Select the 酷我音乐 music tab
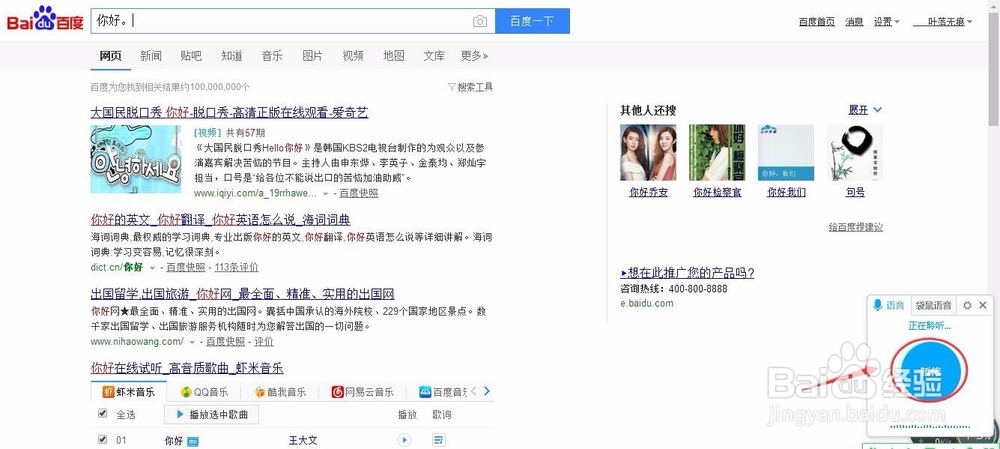1000x449 pixels. (x=279, y=392)
